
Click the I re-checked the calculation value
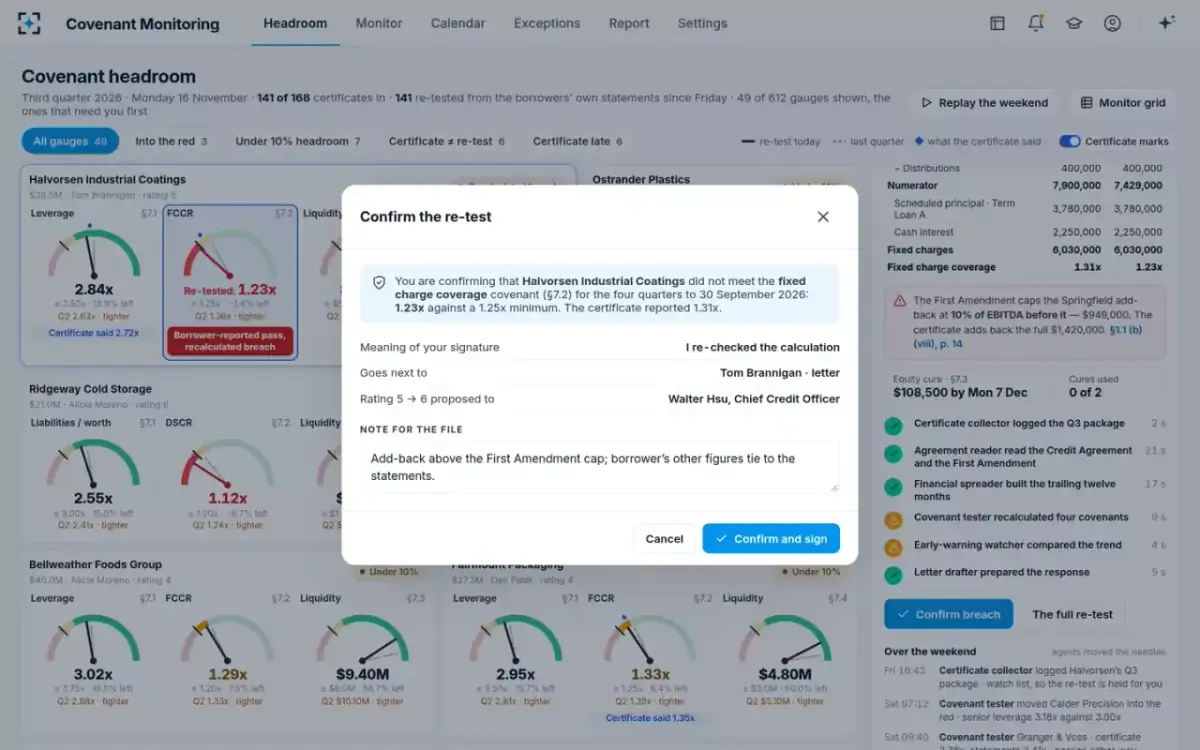coord(763,347)
